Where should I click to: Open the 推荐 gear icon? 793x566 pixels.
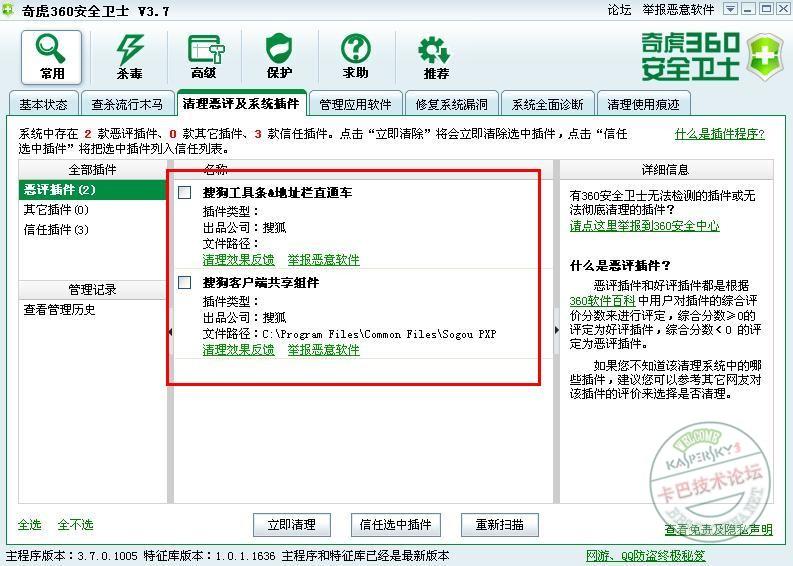pyautogui.click(x=435, y=57)
